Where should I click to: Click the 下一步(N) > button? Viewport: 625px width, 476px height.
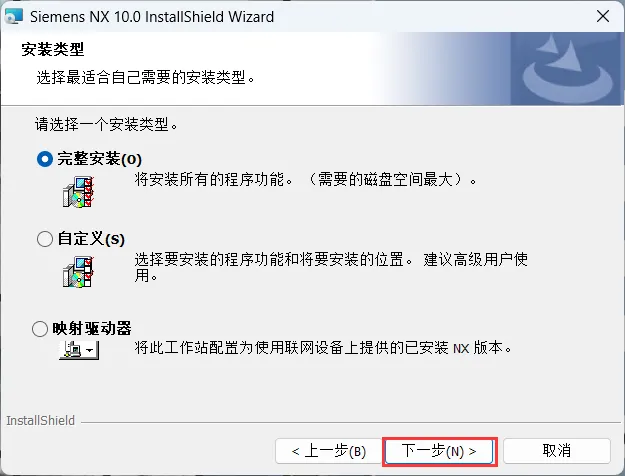pos(439,451)
